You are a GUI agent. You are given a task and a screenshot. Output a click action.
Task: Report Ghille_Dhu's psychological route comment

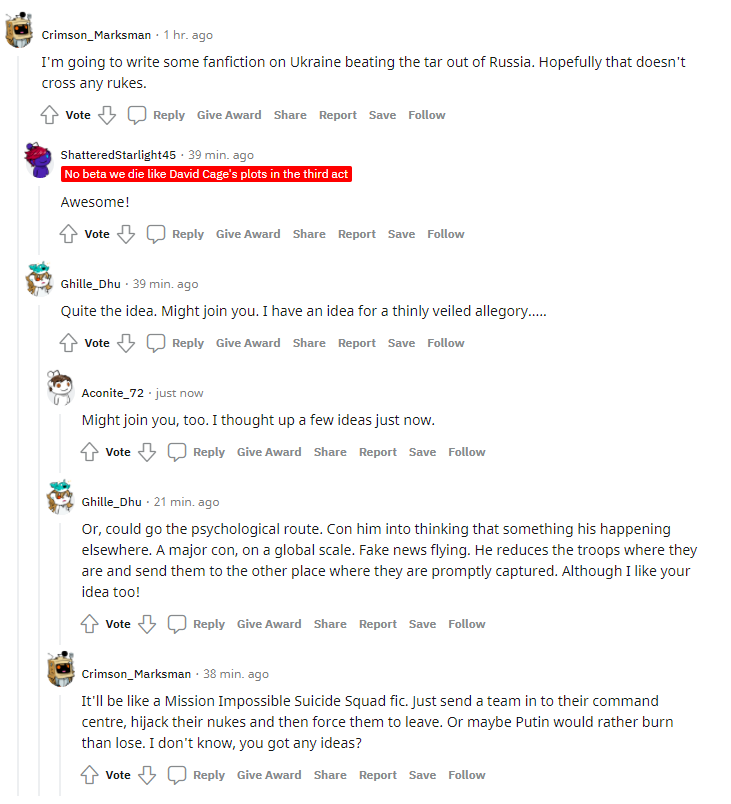(378, 624)
